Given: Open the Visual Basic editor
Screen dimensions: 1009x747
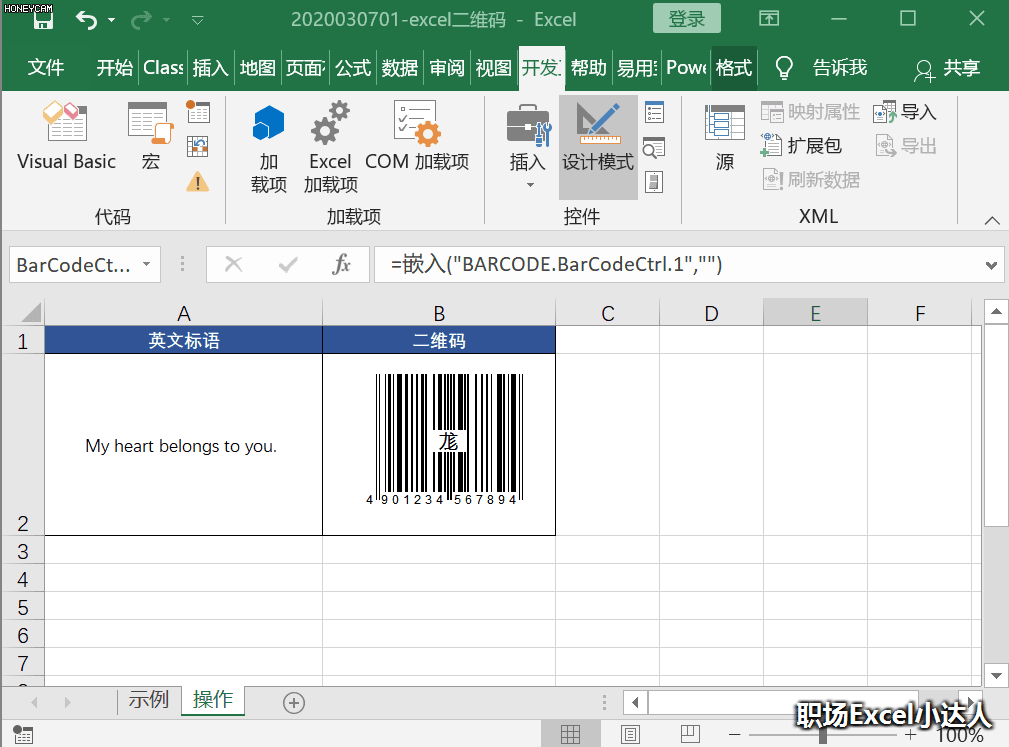Looking at the screenshot, I should [x=66, y=136].
